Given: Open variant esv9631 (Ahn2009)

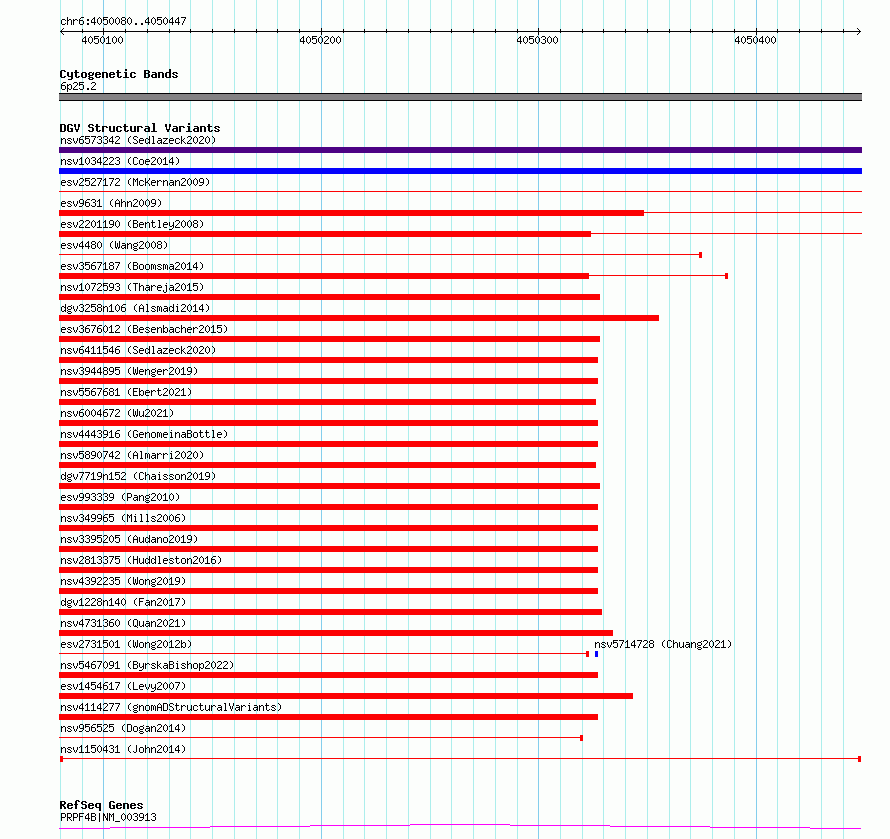Looking at the screenshot, I should point(111,203).
